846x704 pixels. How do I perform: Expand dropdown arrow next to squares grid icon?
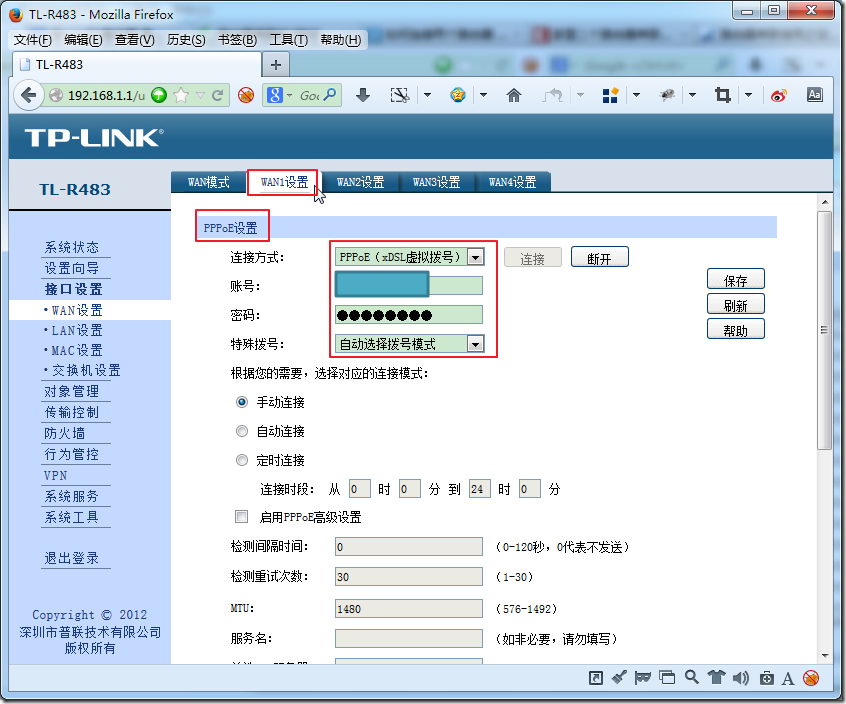click(x=637, y=95)
